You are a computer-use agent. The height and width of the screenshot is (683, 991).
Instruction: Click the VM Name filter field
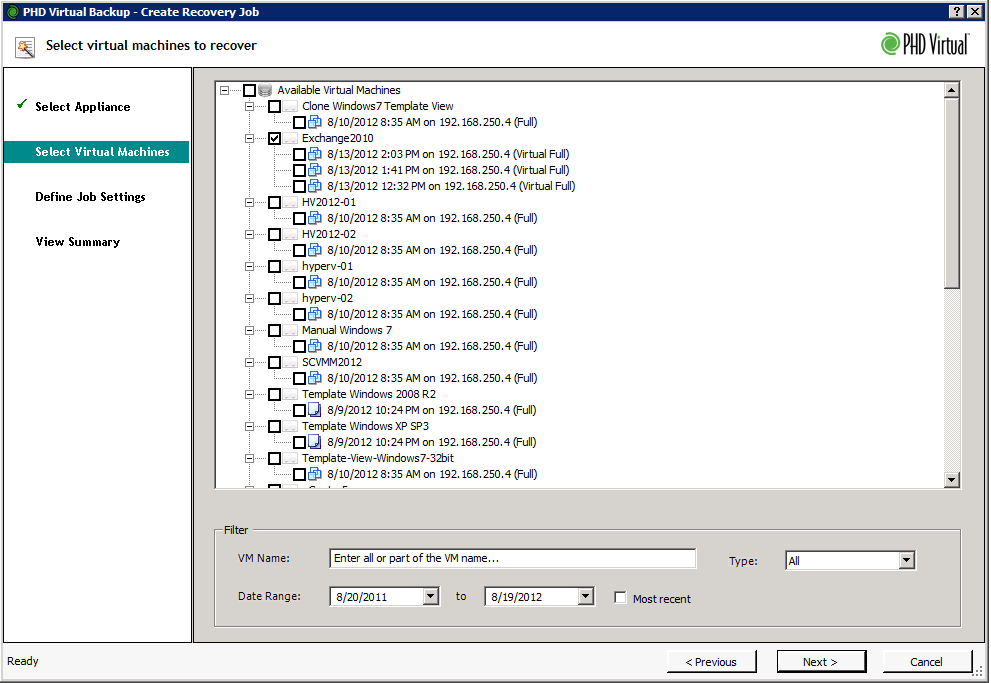(513, 559)
